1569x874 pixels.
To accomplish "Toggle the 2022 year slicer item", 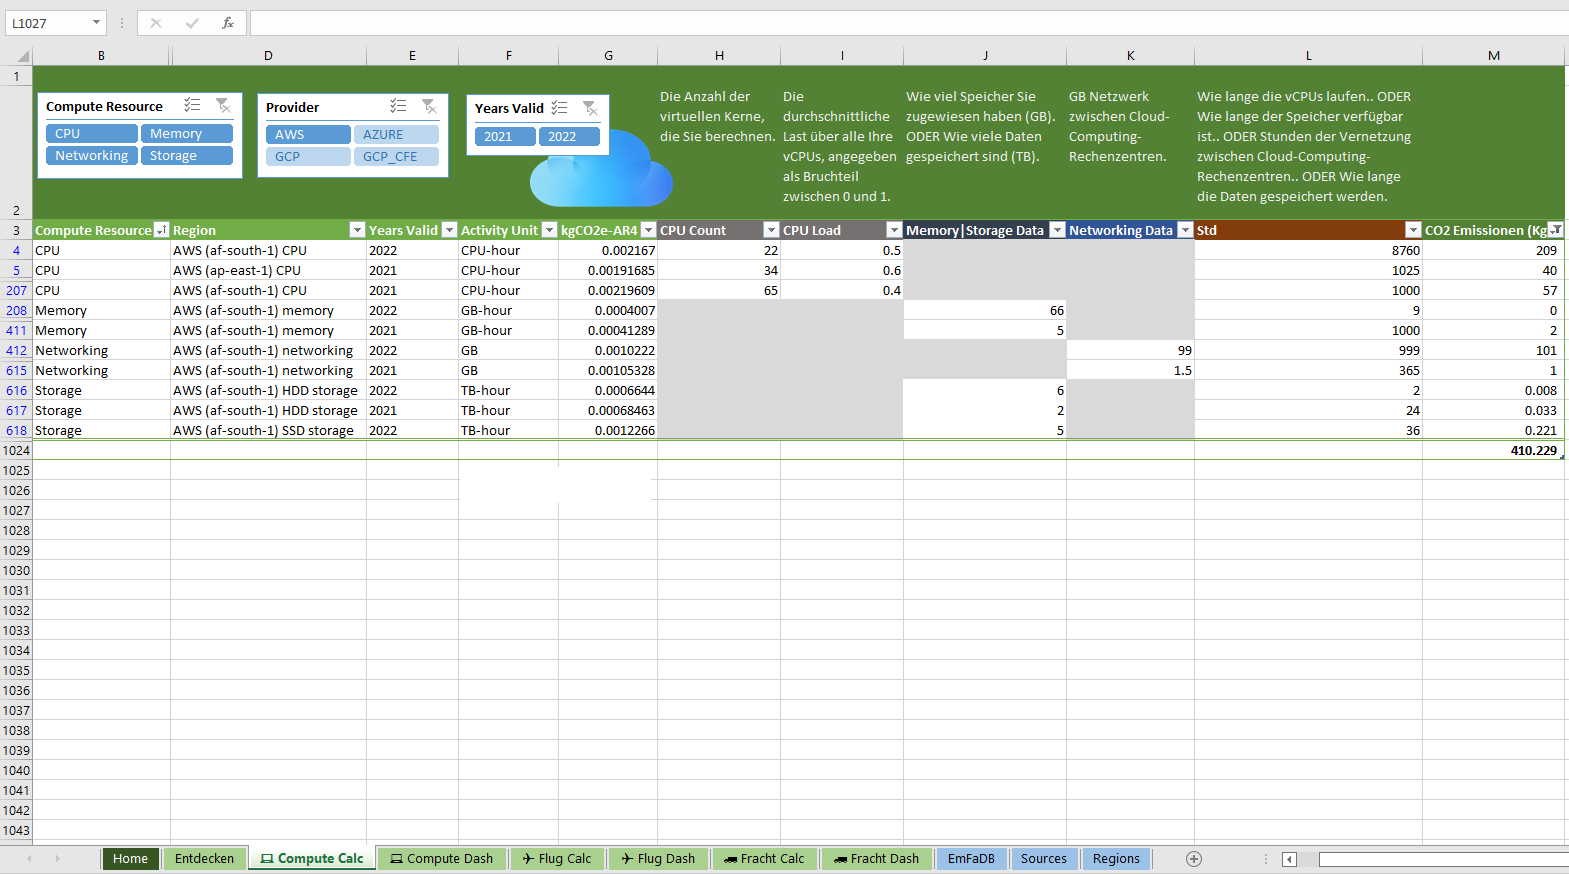I will 569,136.
